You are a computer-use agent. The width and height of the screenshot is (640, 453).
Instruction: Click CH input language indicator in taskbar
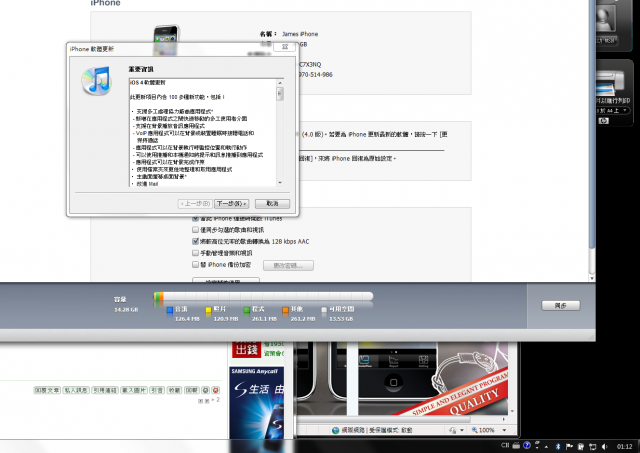click(x=505, y=446)
